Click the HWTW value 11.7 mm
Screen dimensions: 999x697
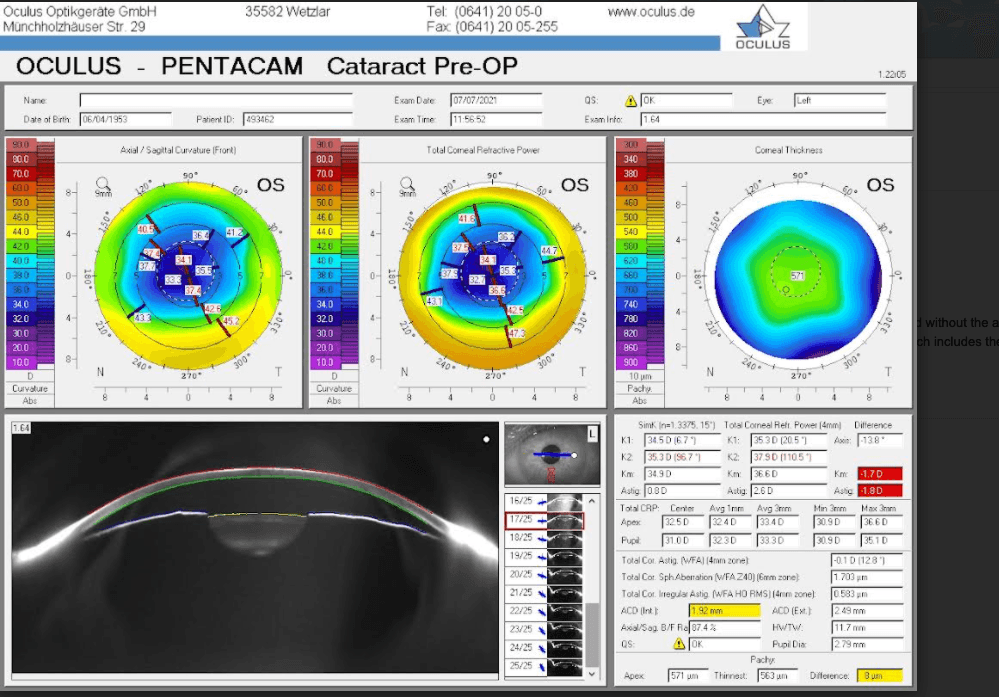coord(867,628)
